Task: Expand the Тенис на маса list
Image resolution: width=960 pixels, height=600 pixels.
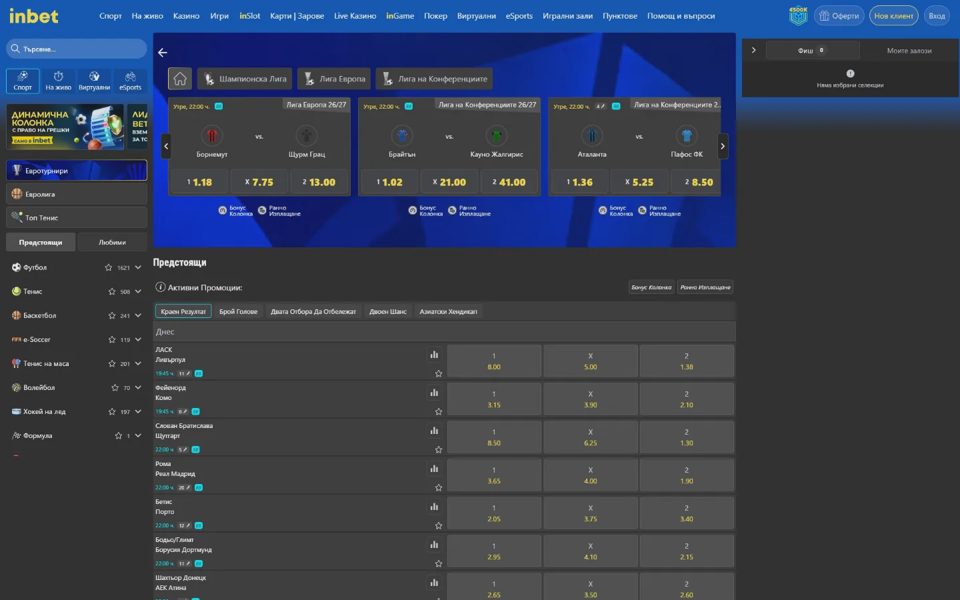Action: (138, 363)
